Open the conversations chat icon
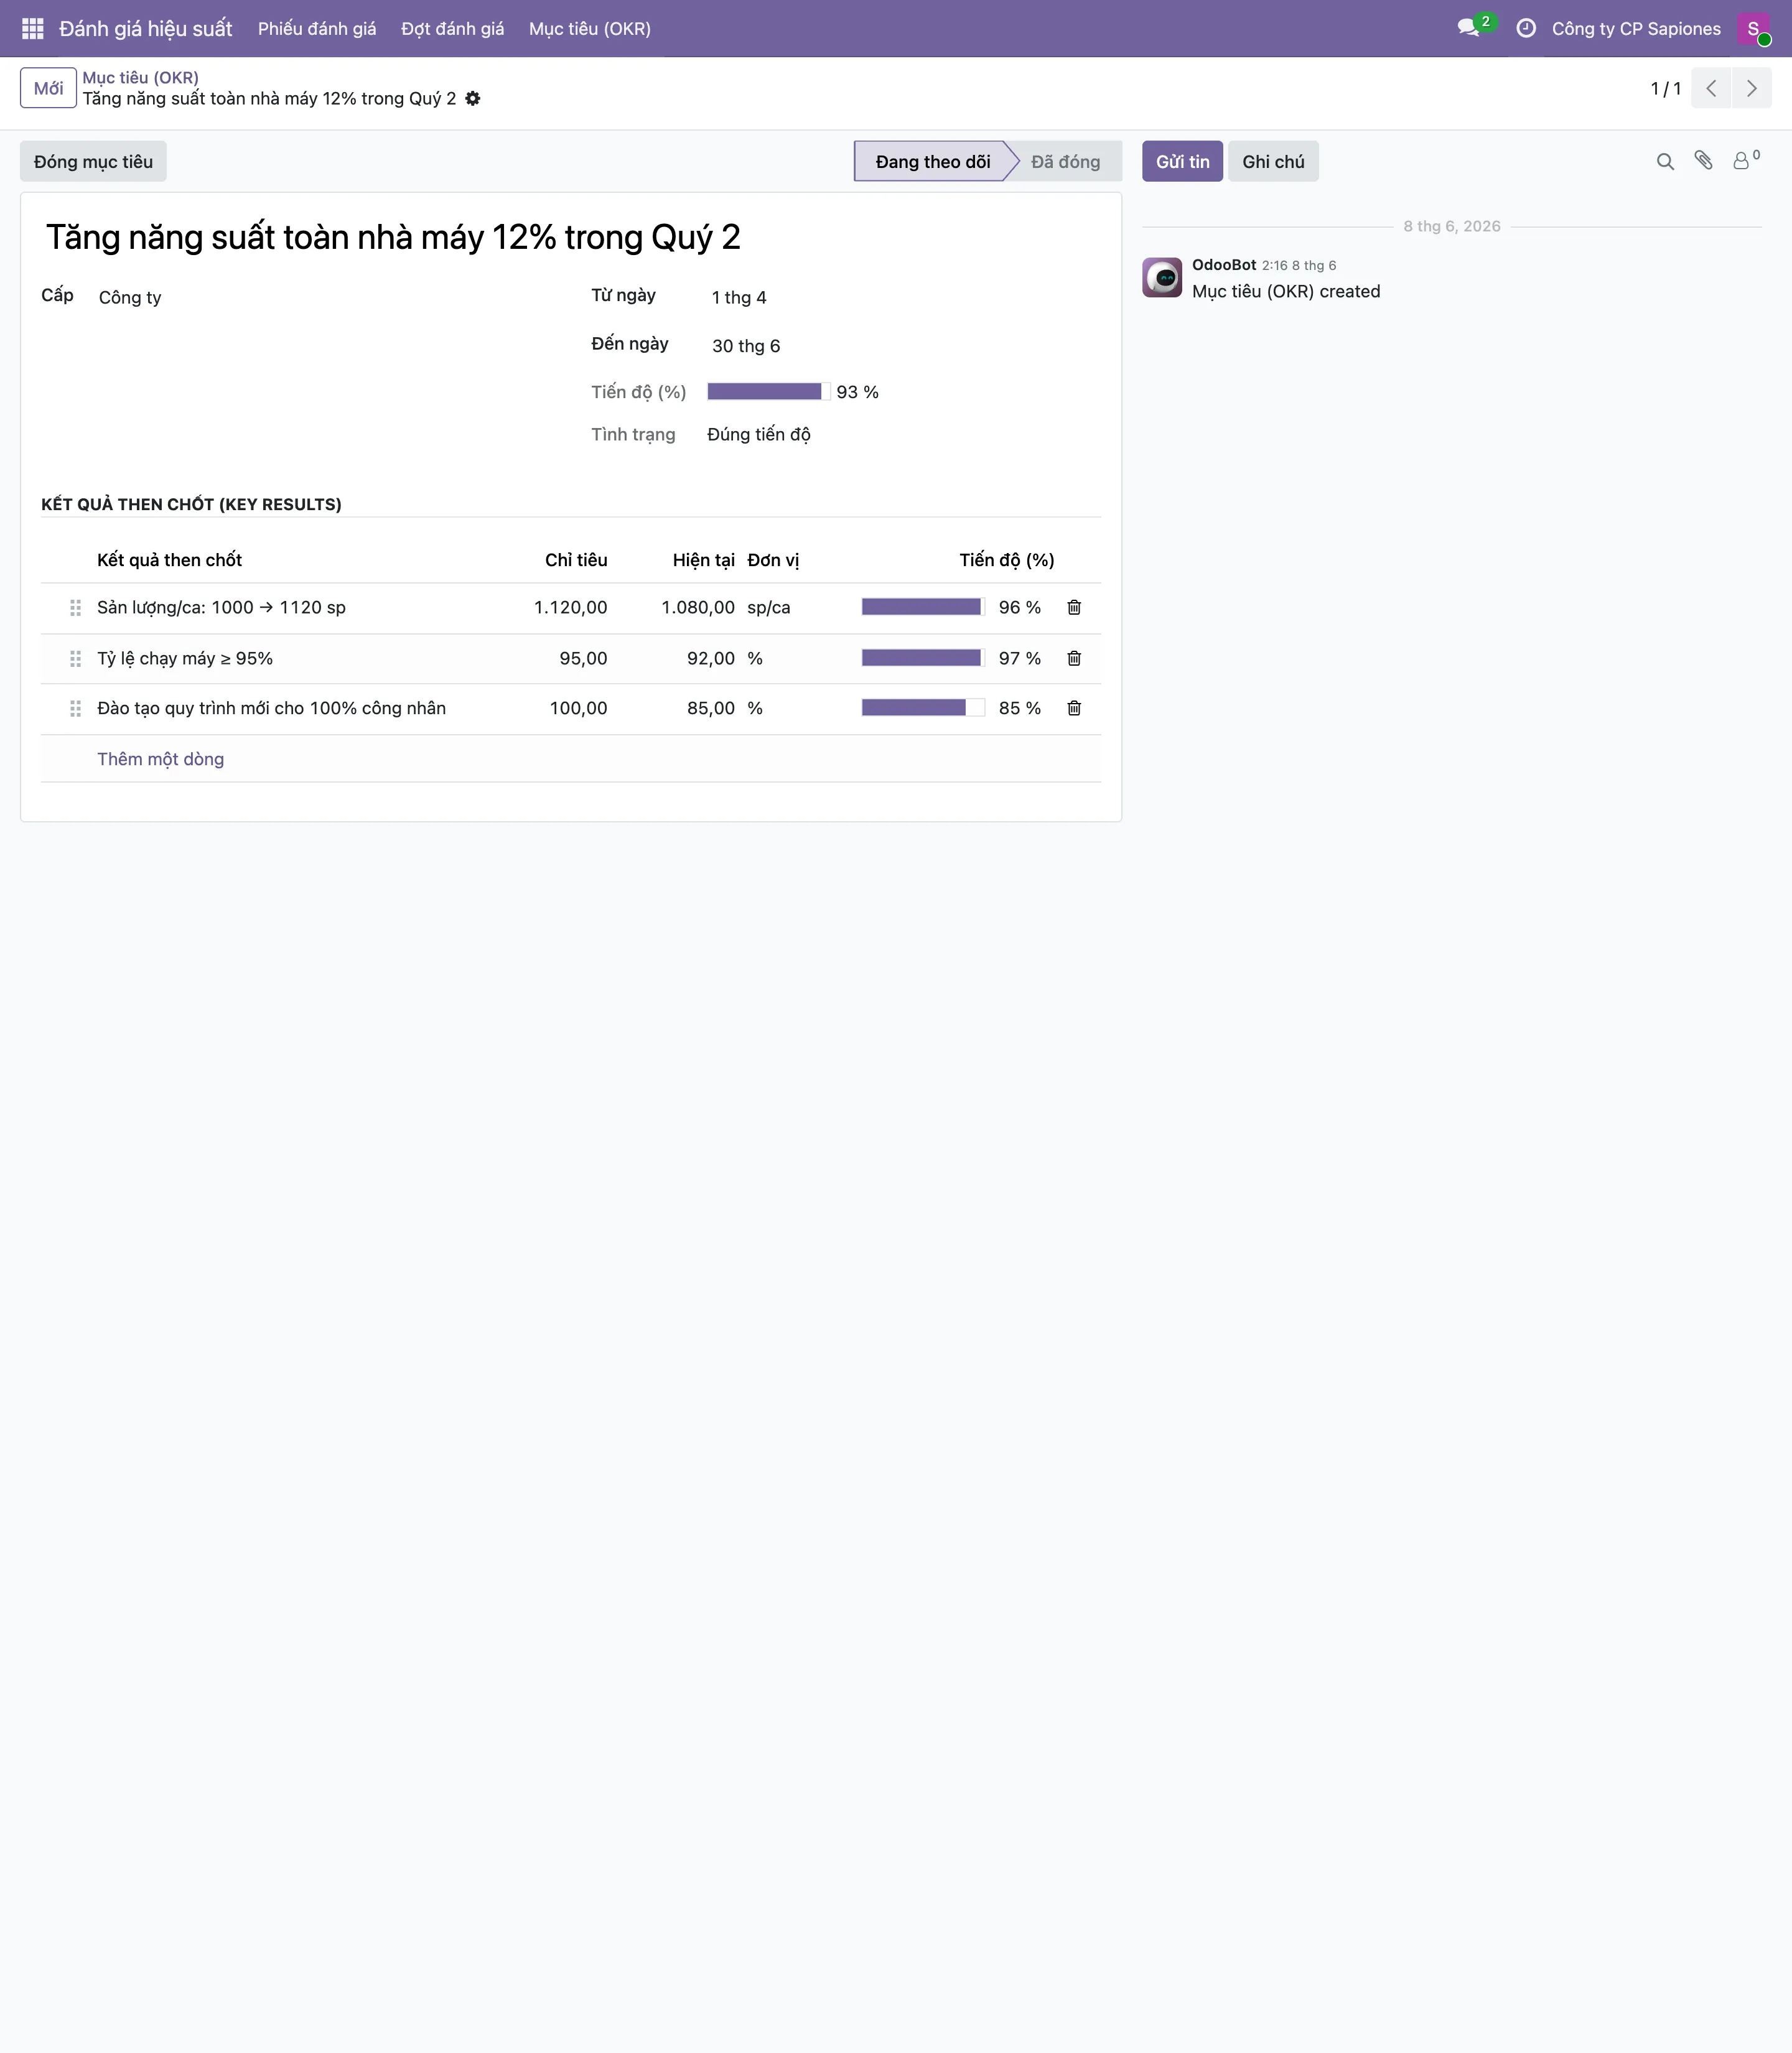 tap(1469, 28)
